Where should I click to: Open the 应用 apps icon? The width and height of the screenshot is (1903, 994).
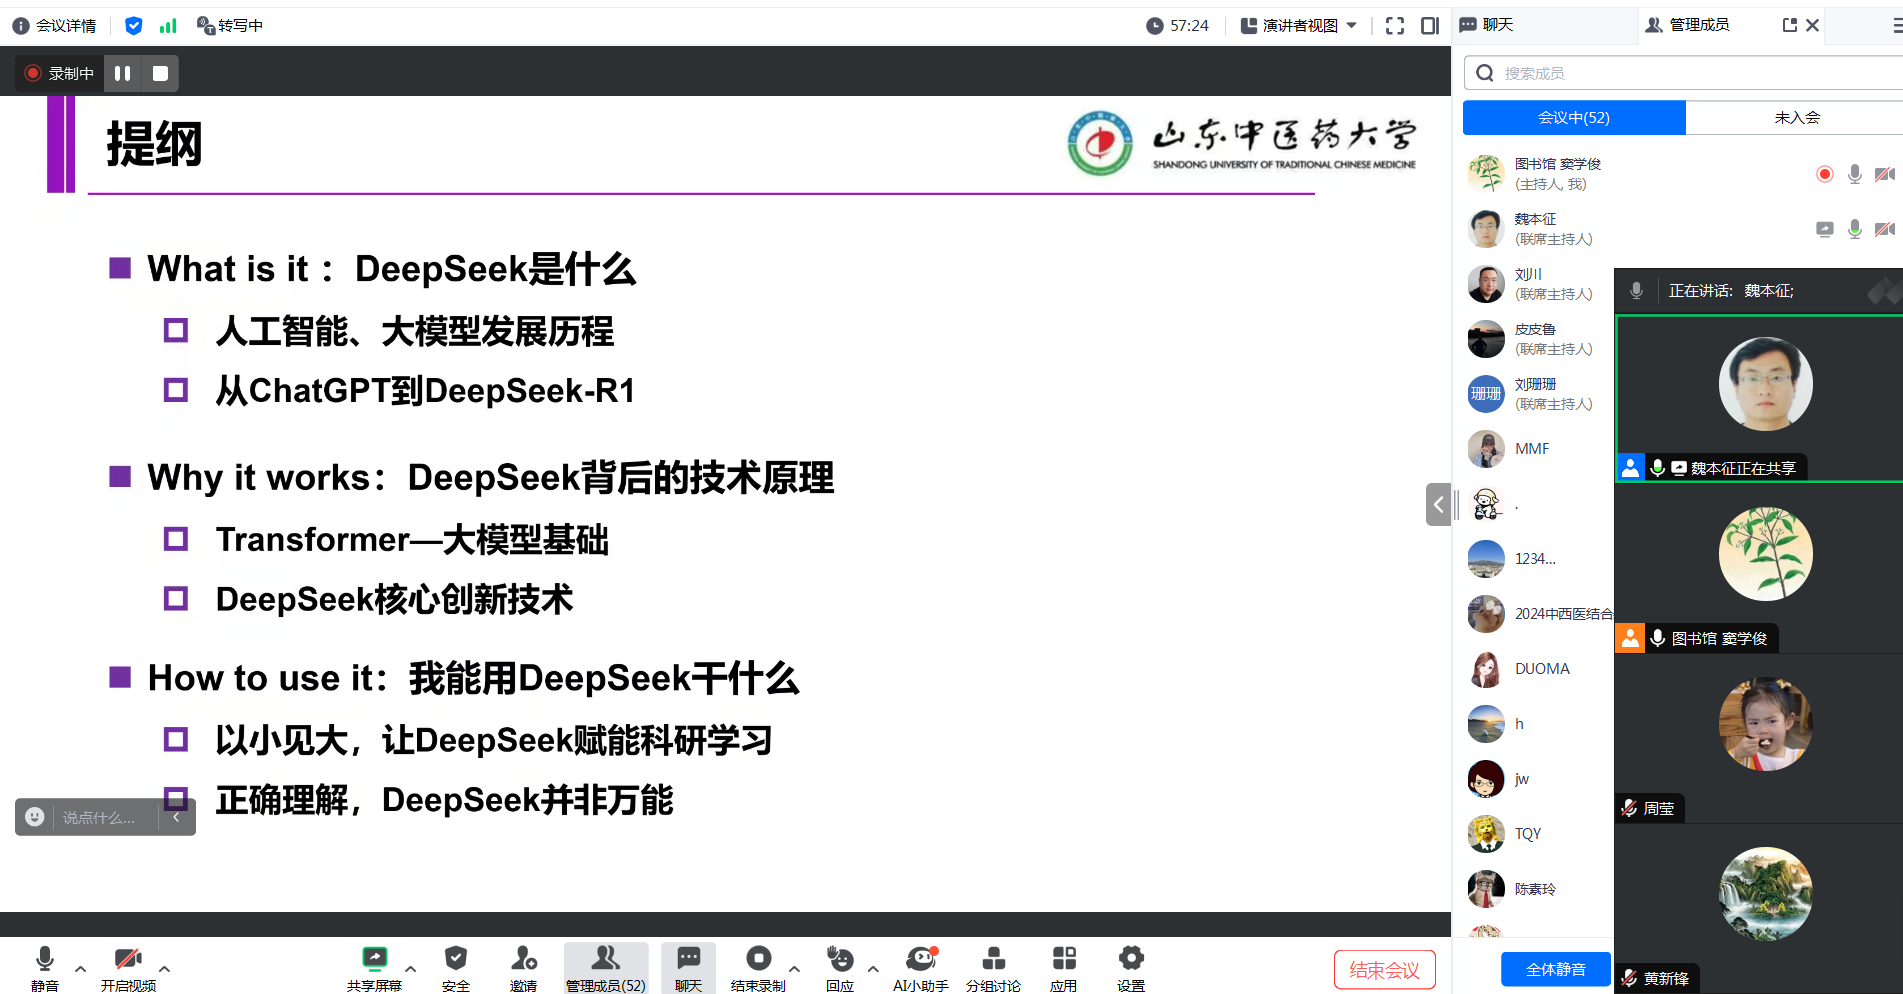click(x=1064, y=959)
